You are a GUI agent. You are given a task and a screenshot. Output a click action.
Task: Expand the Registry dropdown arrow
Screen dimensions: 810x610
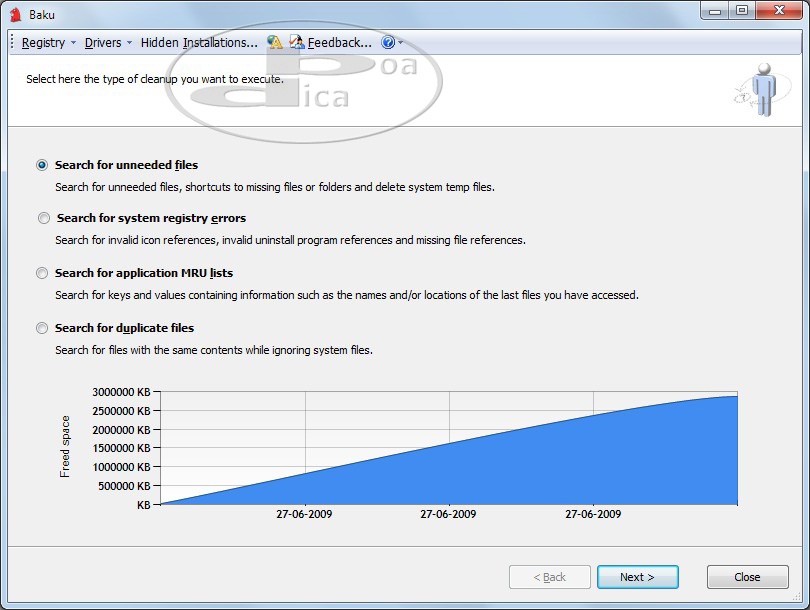pyautogui.click(x=74, y=43)
